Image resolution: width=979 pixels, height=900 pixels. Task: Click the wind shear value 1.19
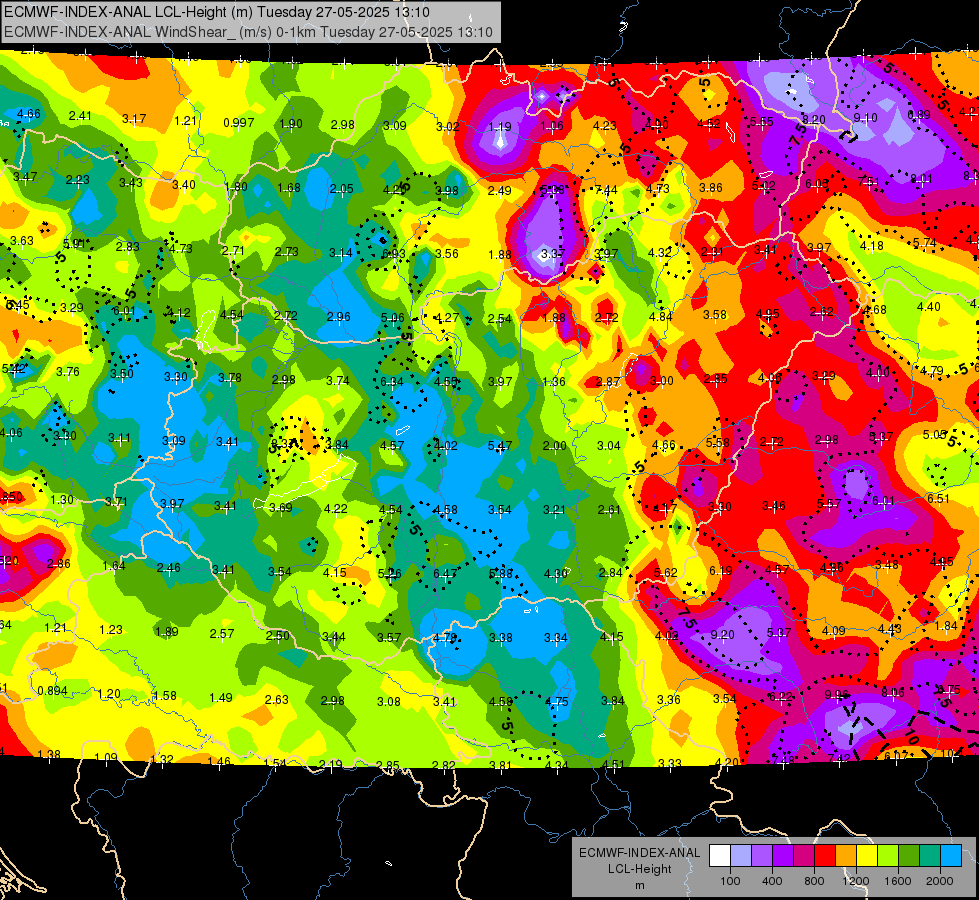[x=499, y=127]
